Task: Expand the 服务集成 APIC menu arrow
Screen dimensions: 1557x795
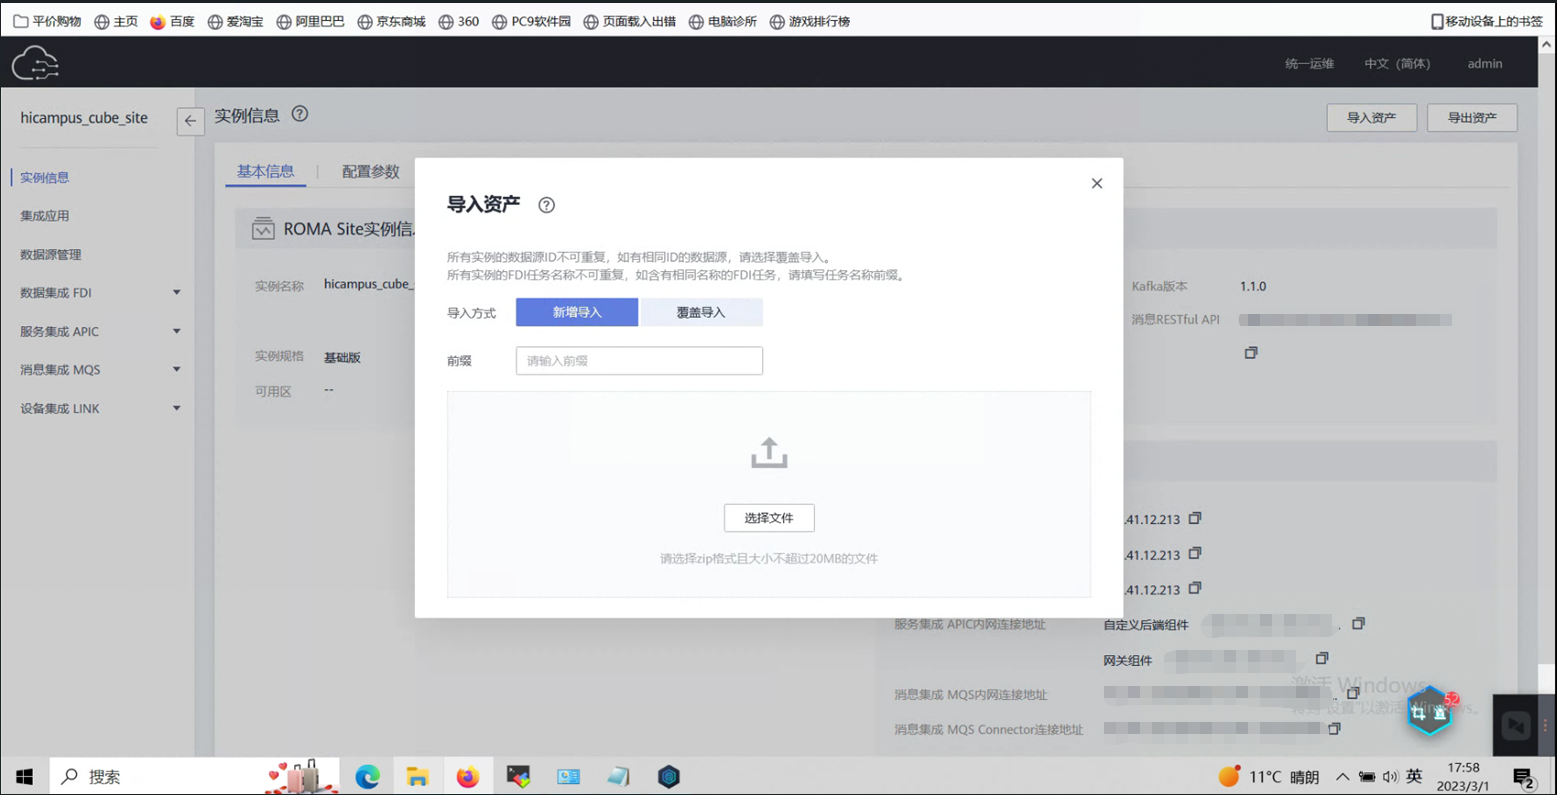Action: tap(176, 332)
